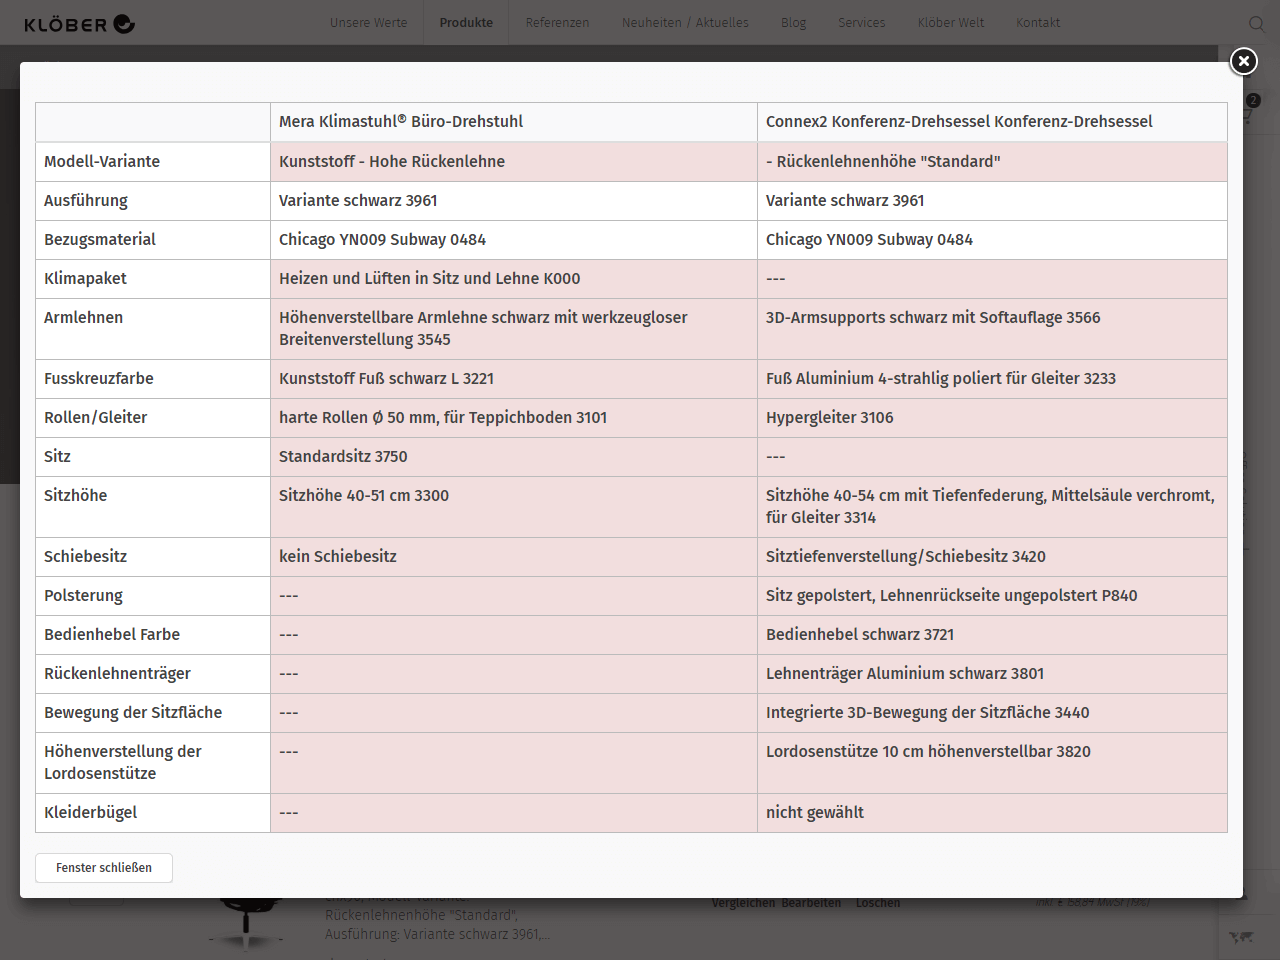1280x960 pixels.
Task: Click the cell 'Integrierte 3D-Bewegung der Sitzfläche 3440'
Action: (x=992, y=713)
